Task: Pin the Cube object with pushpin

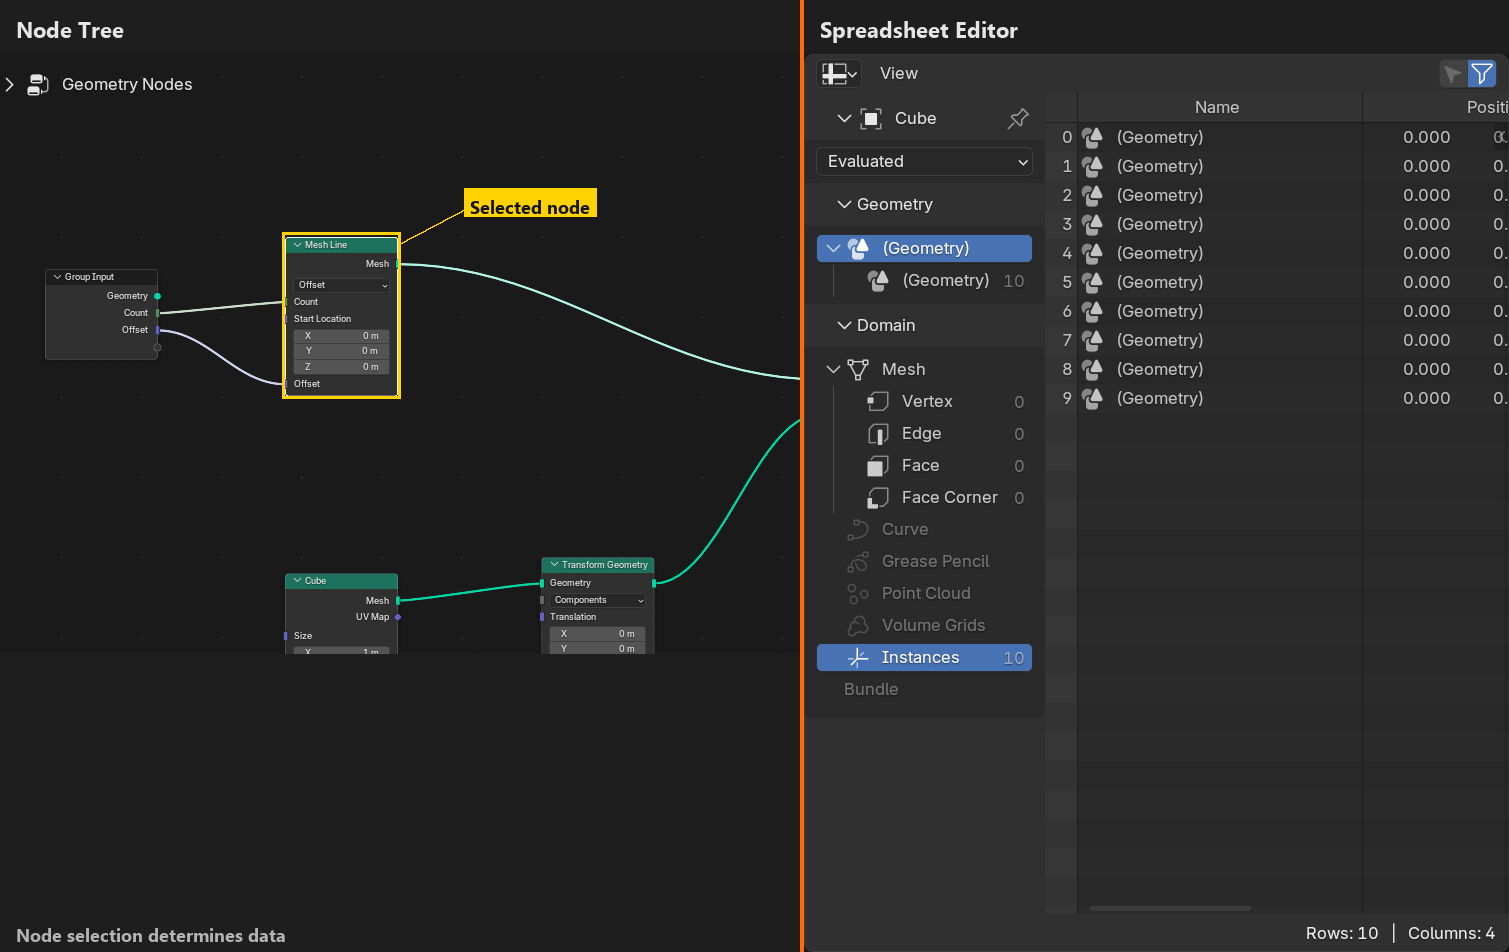Action: point(1018,119)
